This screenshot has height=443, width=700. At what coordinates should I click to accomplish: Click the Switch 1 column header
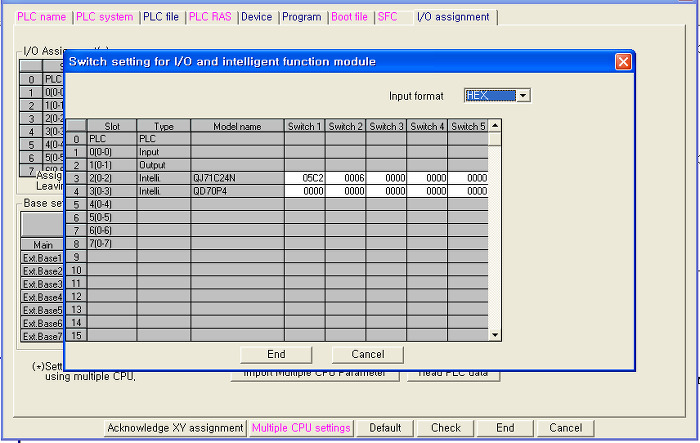point(305,126)
